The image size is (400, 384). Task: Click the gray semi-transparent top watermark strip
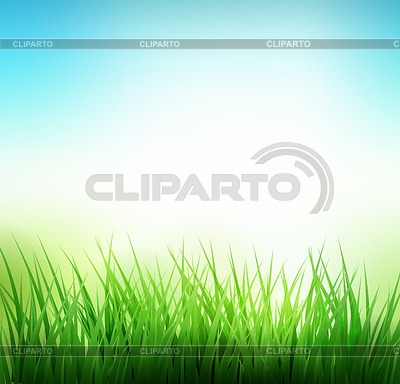pyautogui.click(x=200, y=44)
